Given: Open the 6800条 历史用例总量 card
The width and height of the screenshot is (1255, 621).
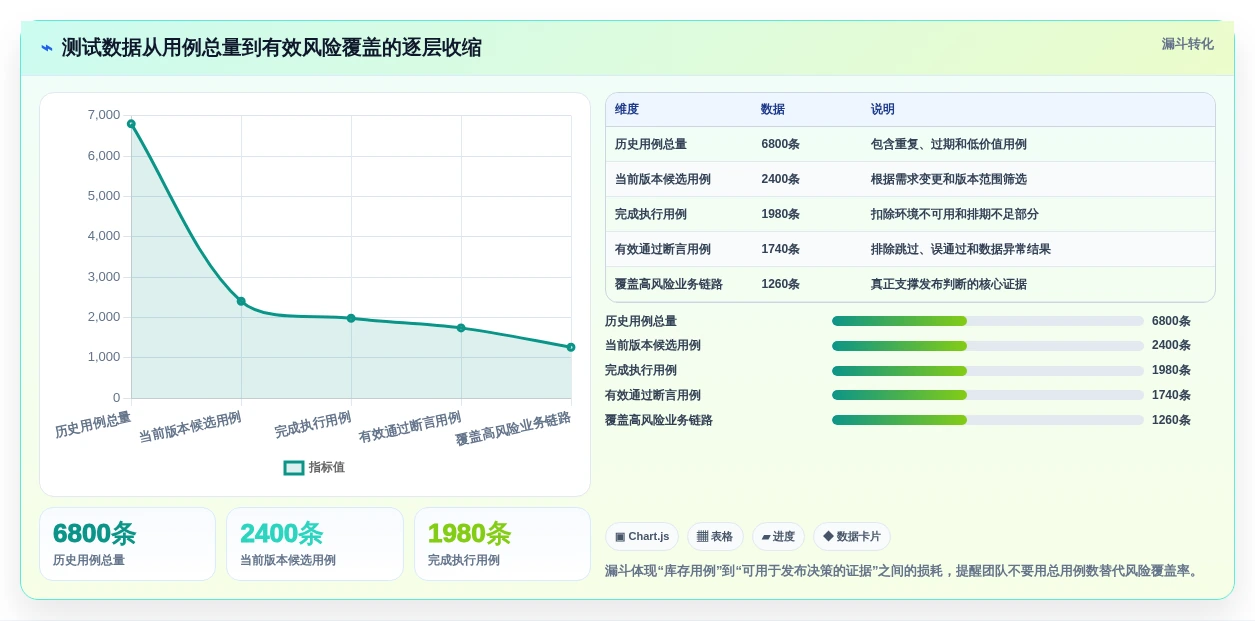Looking at the screenshot, I should [x=127, y=544].
